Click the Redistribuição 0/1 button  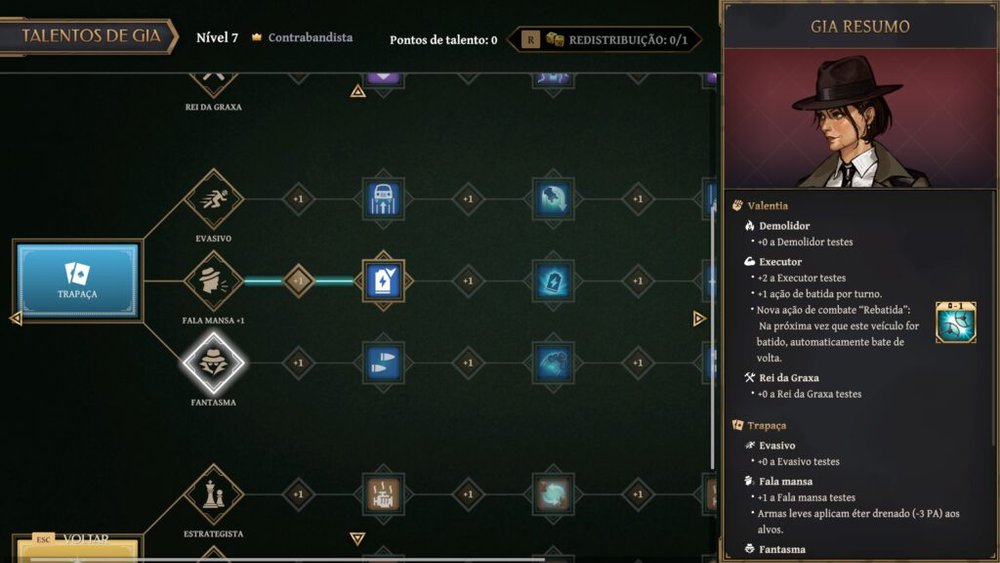click(x=603, y=40)
